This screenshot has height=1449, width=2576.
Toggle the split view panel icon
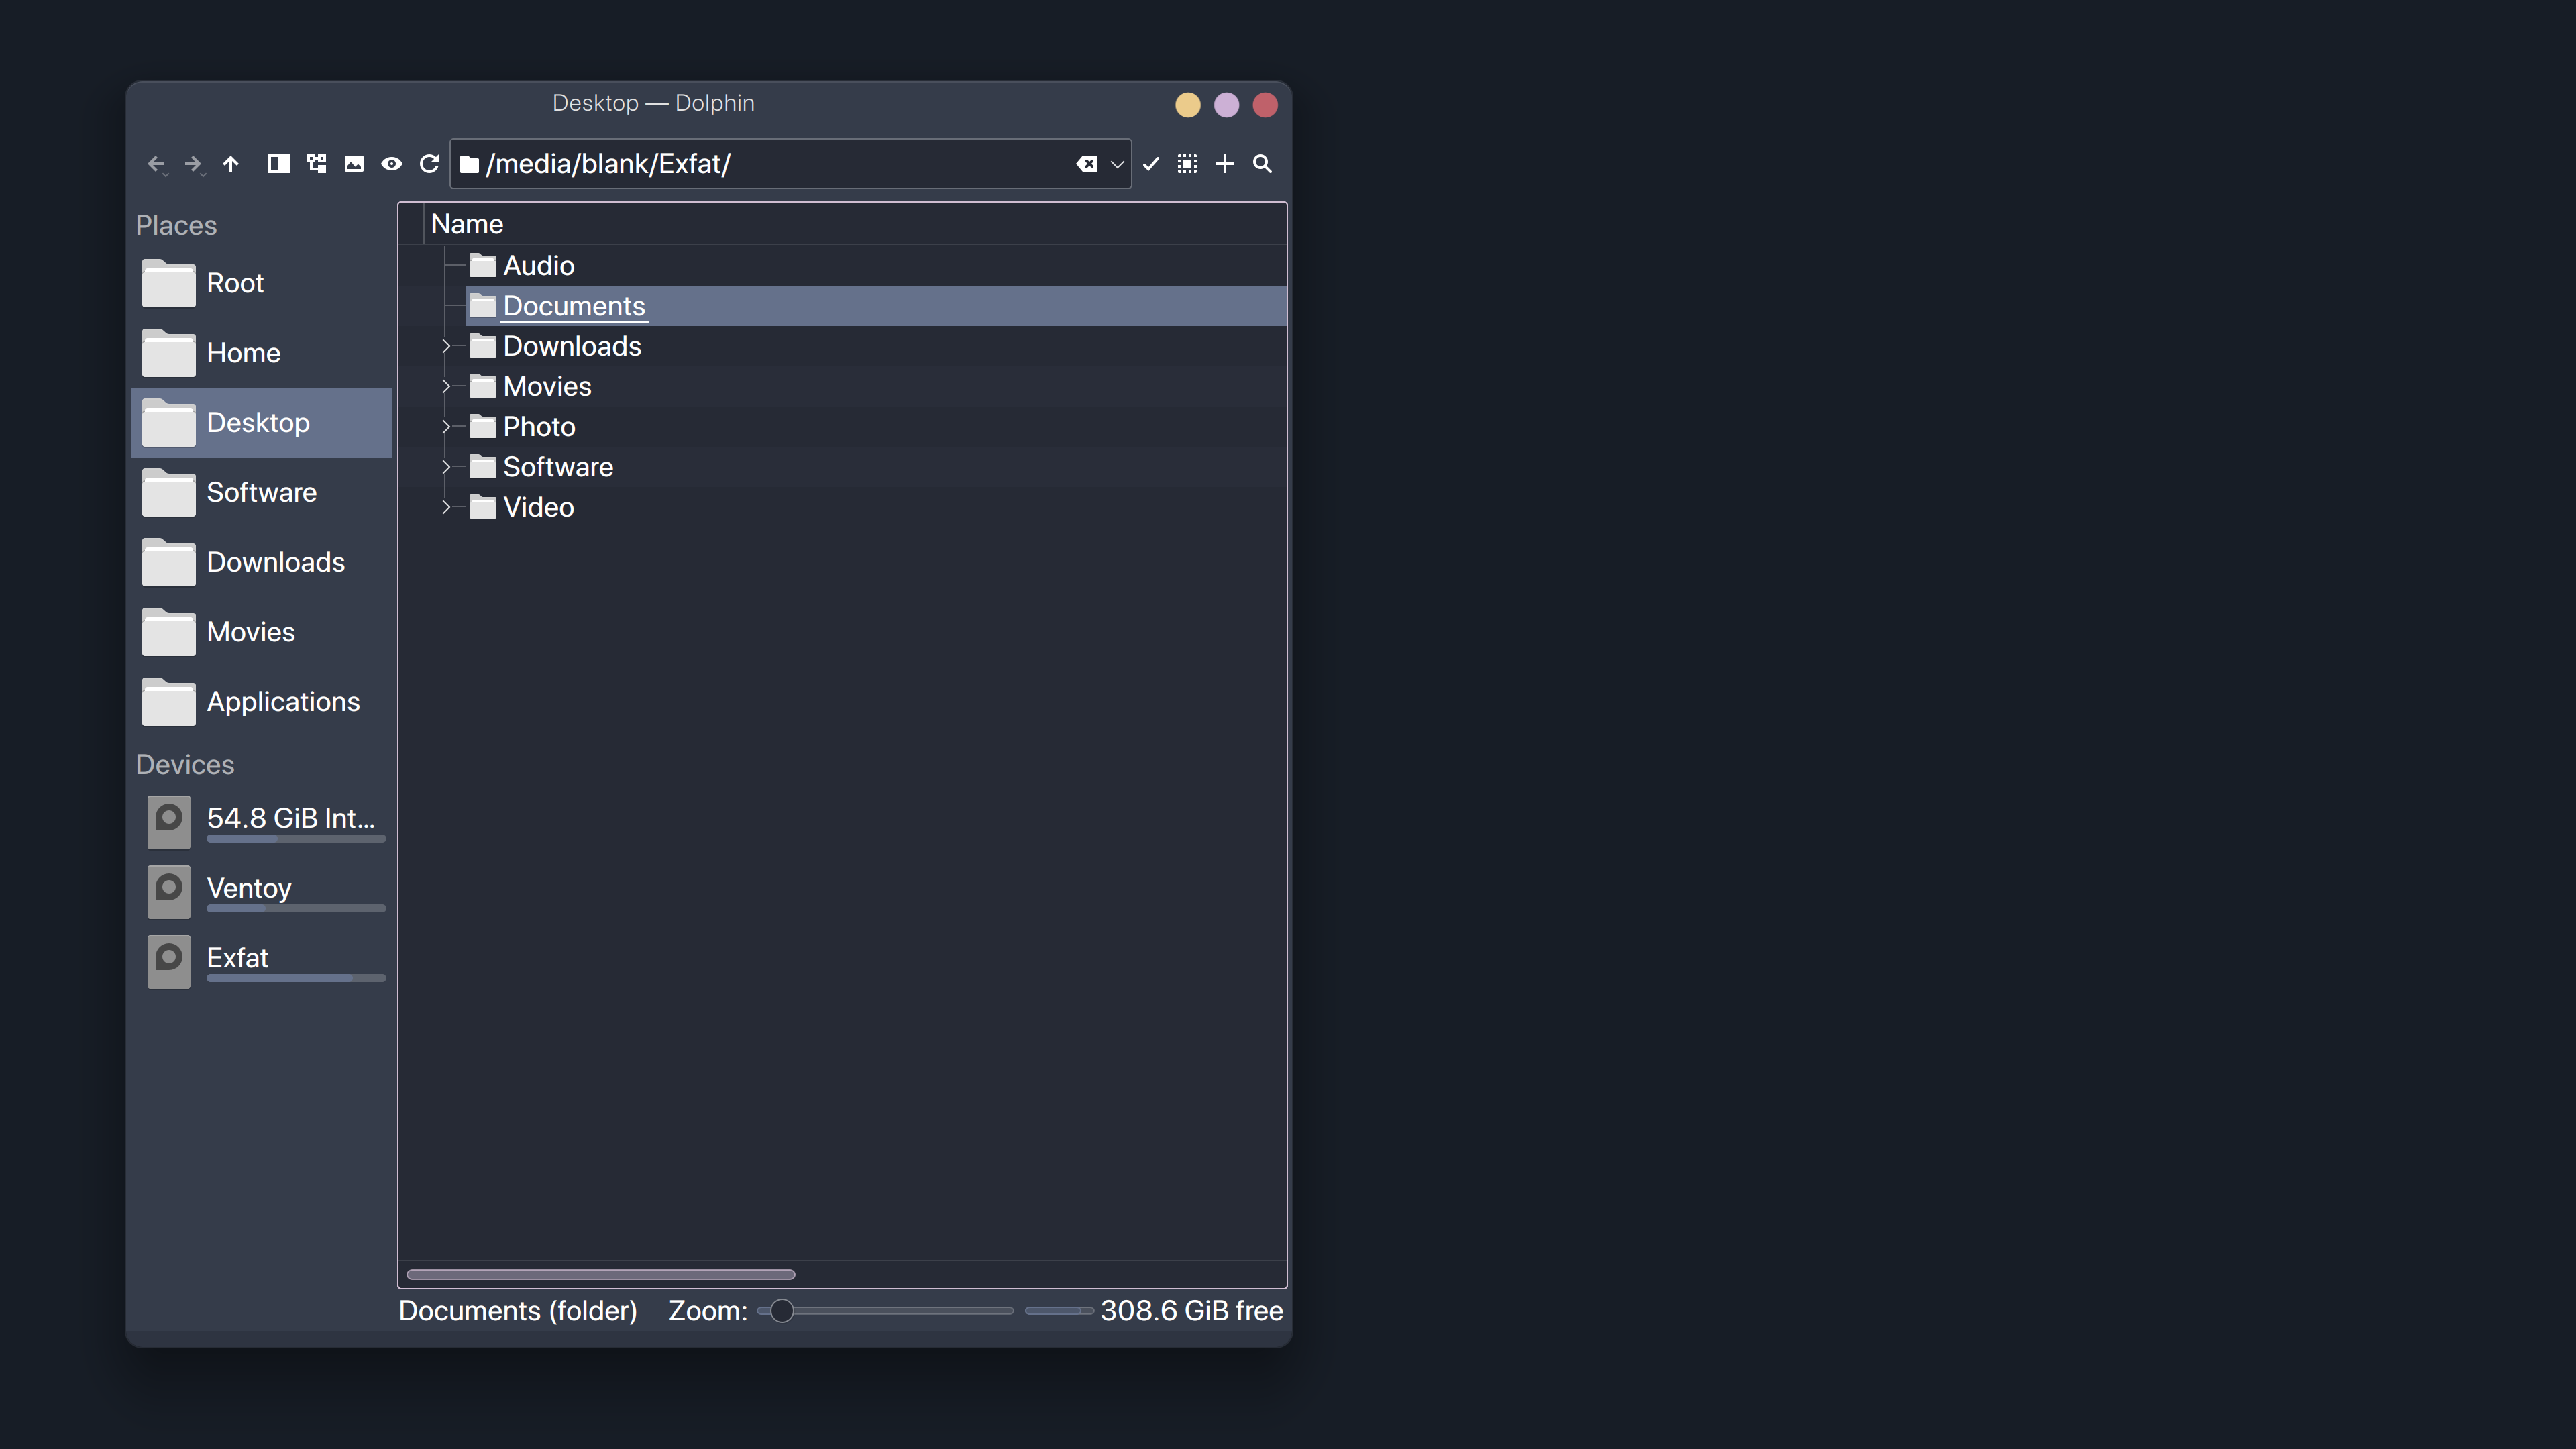point(279,164)
